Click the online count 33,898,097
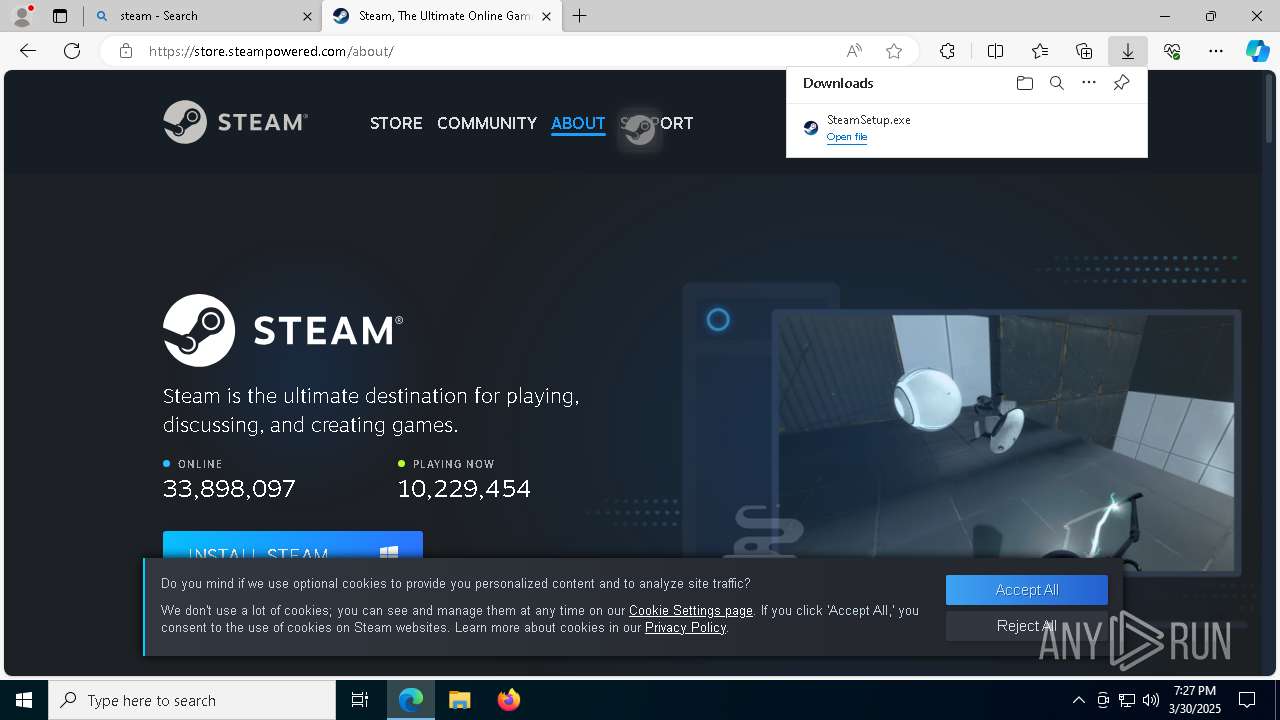Viewport: 1280px width, 720px height. point(229,488)
